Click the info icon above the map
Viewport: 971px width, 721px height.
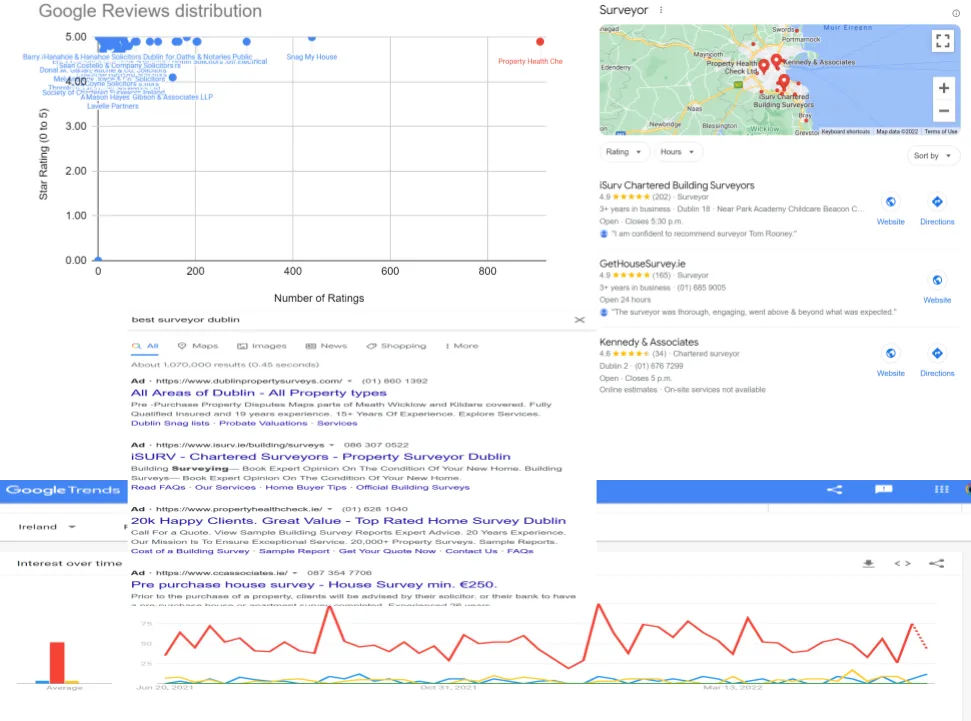pyautogui.click(x=956, y=13)
